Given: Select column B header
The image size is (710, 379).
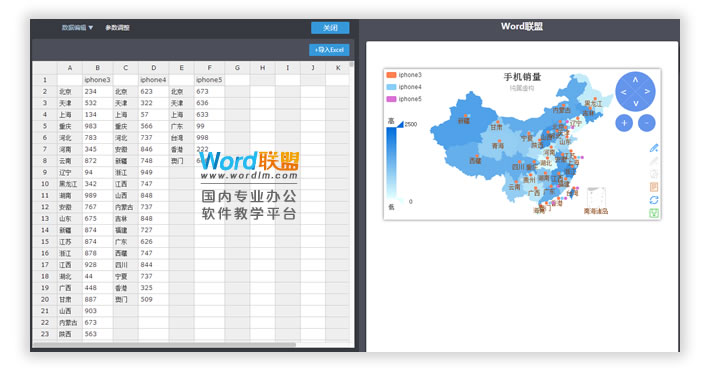Looking at the screenshot, I should pyautogui.click(x=97, y=68).
